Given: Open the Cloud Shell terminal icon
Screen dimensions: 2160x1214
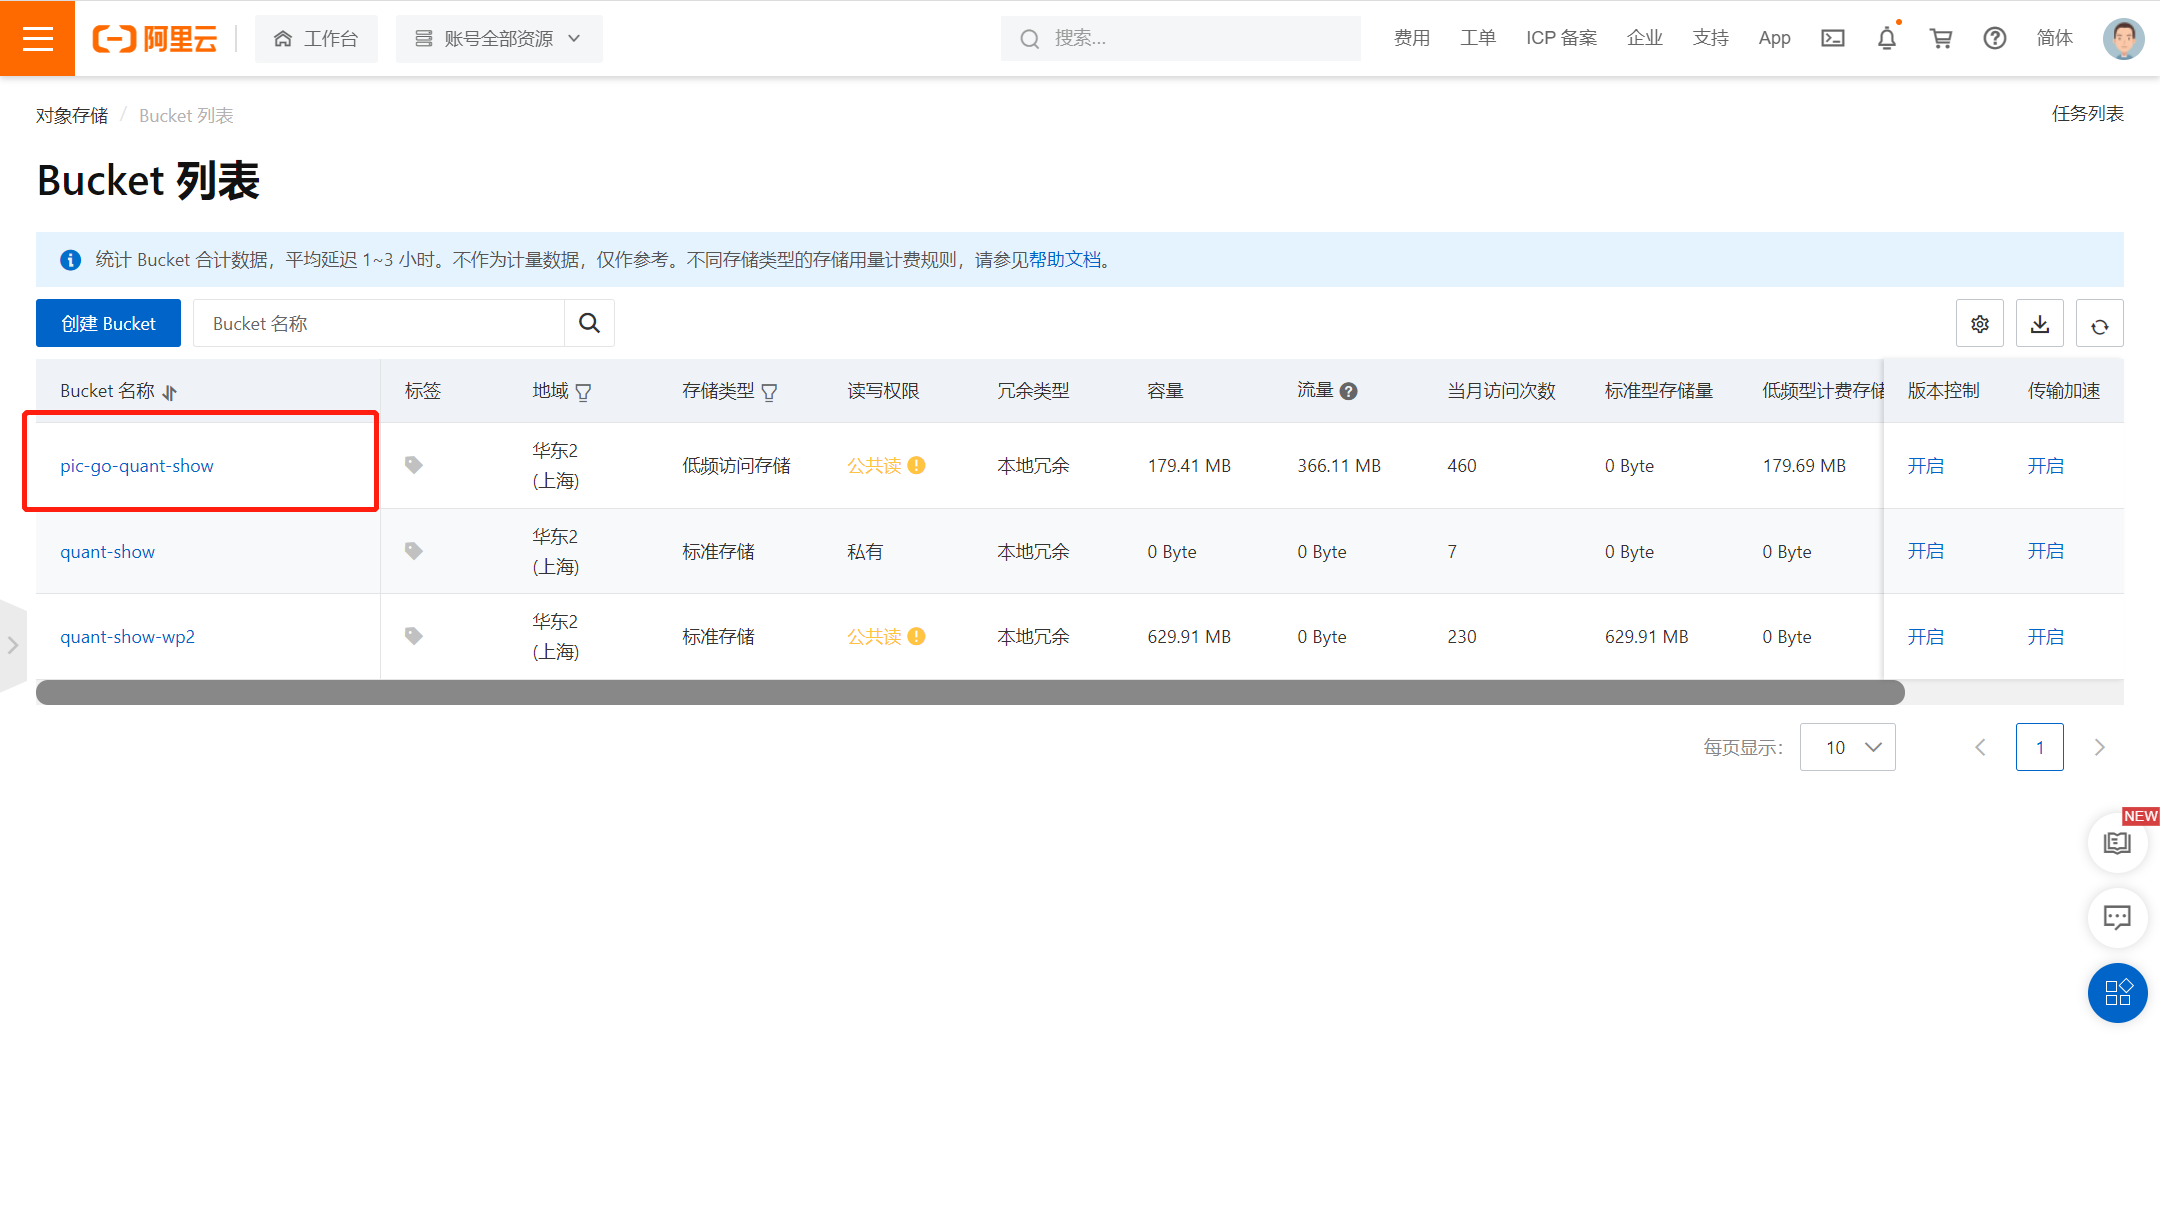Looking at the screenshot, I should pyautogui.click(x=1832, y=38).
